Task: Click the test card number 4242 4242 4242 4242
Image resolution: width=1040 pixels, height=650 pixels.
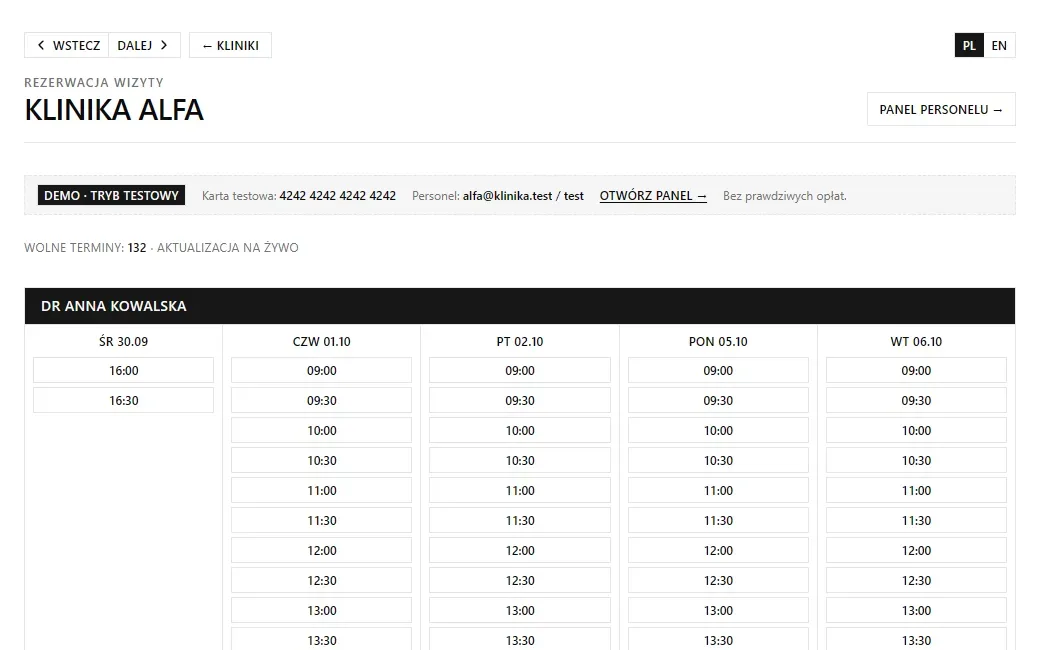Action: (338, 196)
